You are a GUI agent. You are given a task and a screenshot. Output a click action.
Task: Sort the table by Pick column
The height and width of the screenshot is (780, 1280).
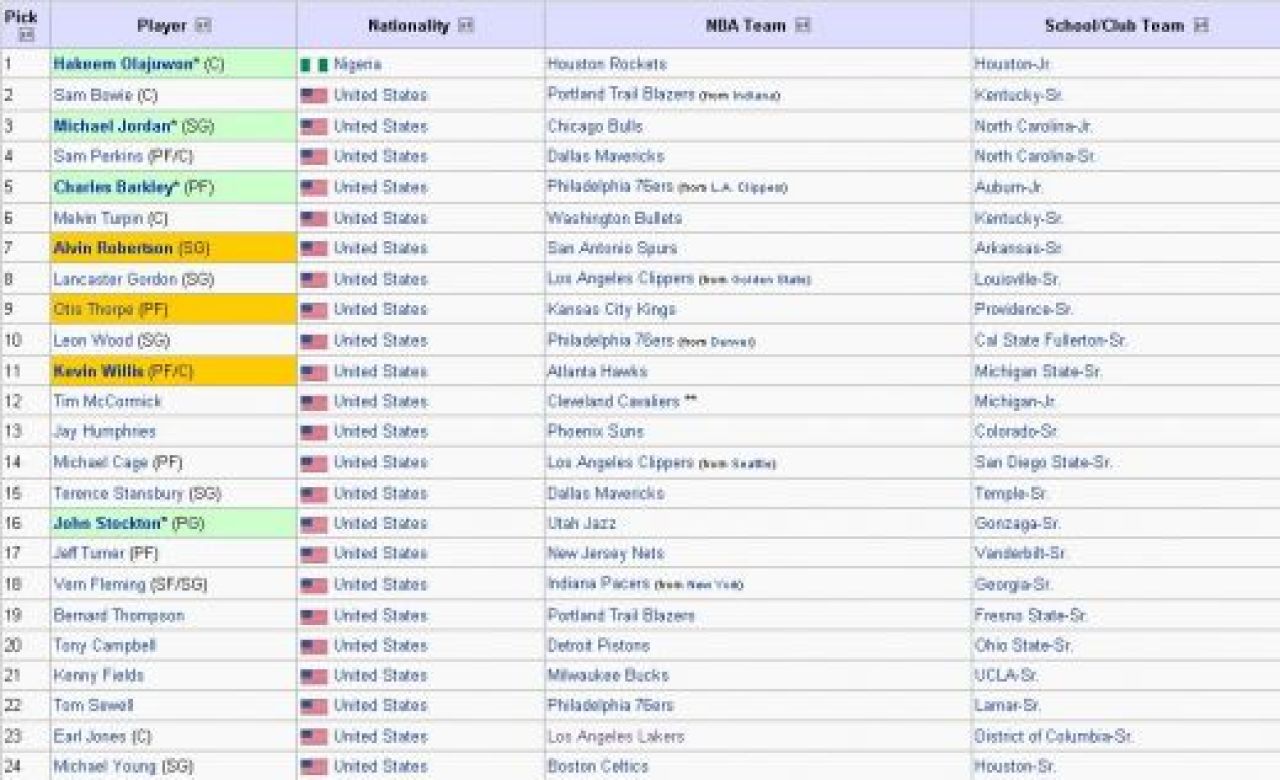27,35
